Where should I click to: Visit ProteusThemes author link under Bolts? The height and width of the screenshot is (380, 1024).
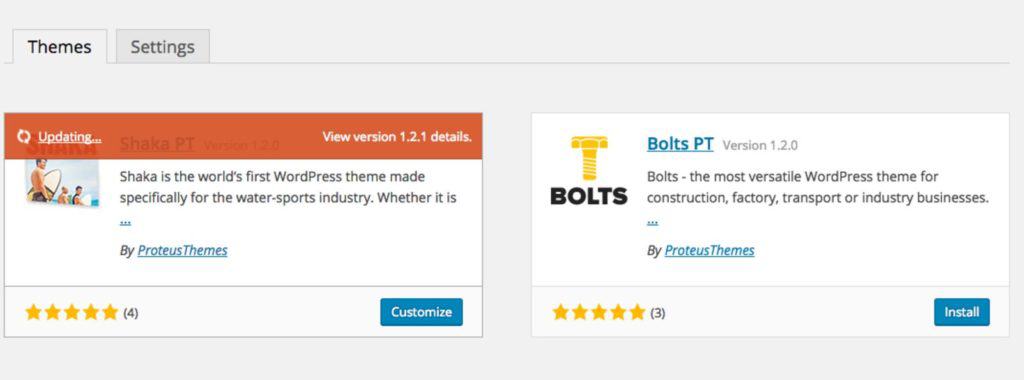(x=709, y=250)
